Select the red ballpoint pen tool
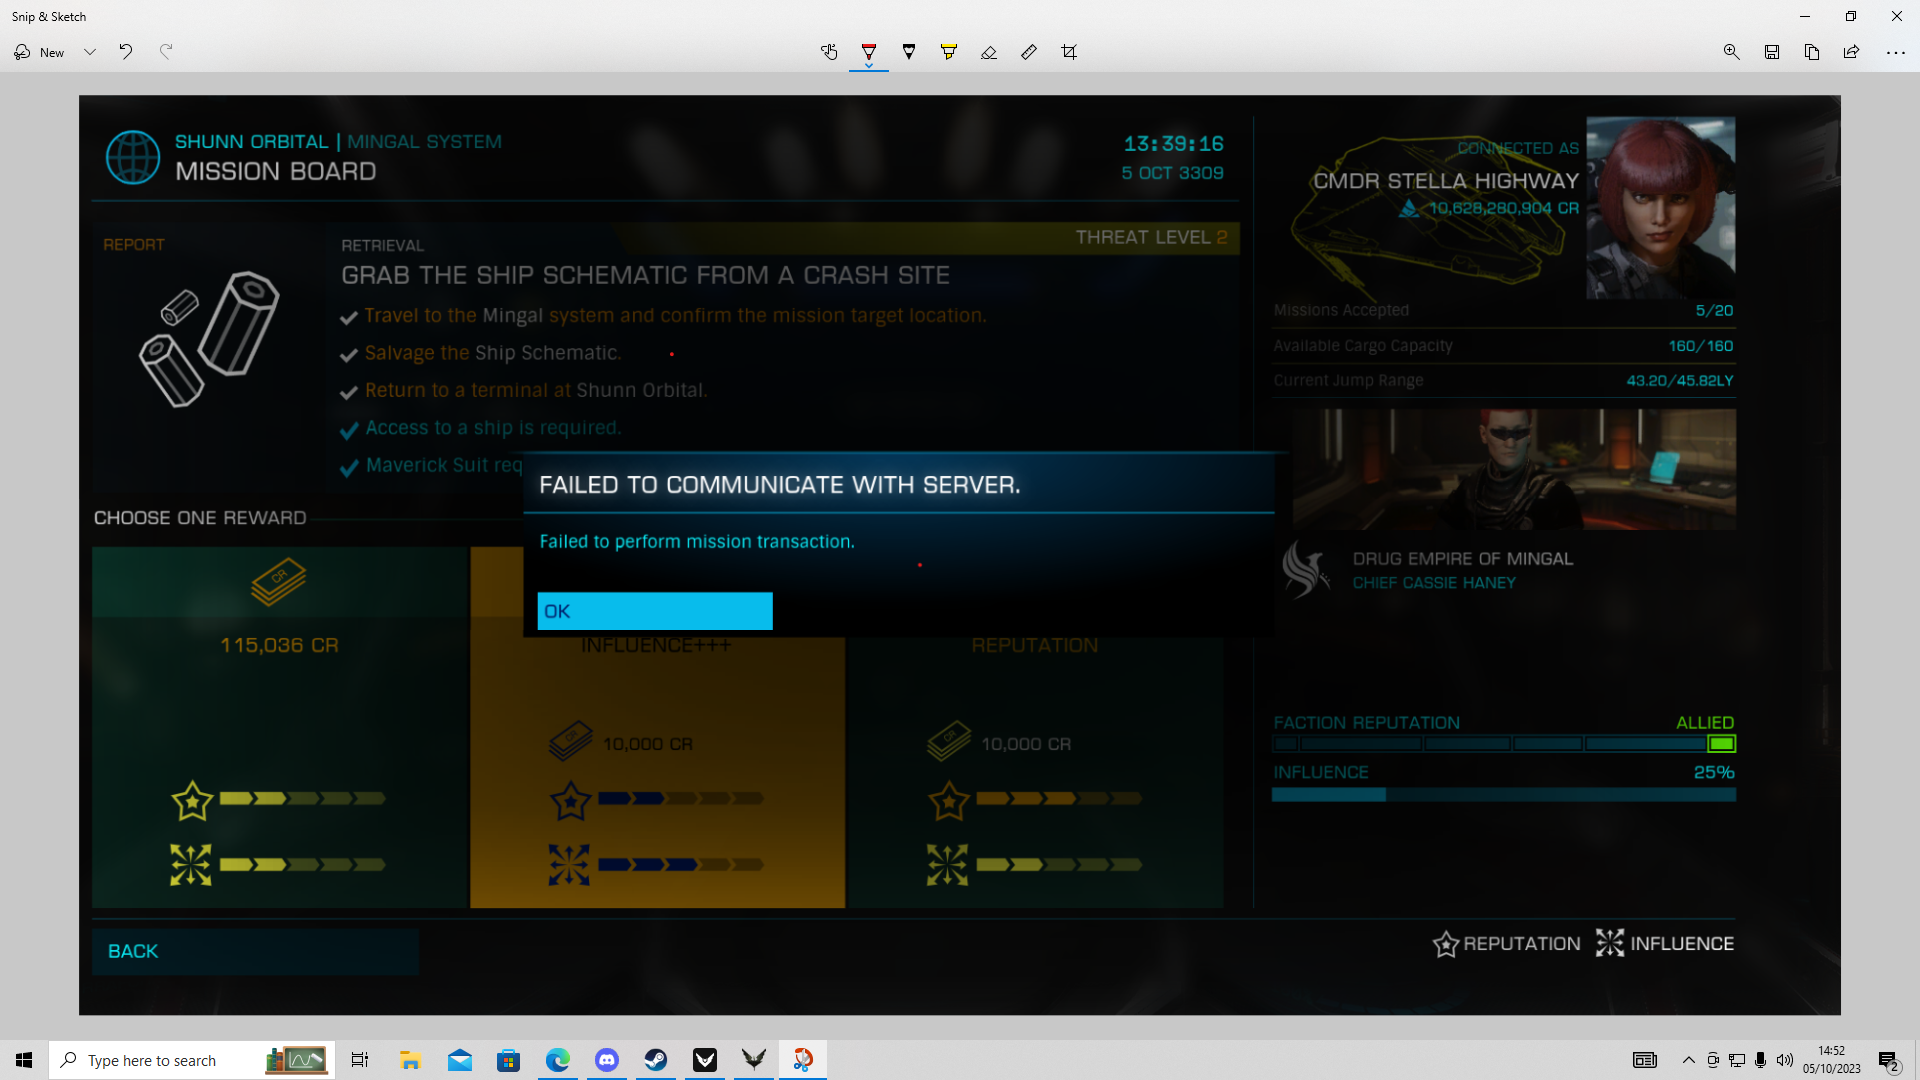The image size is (1920, 1080). click(x=869, y=52)
